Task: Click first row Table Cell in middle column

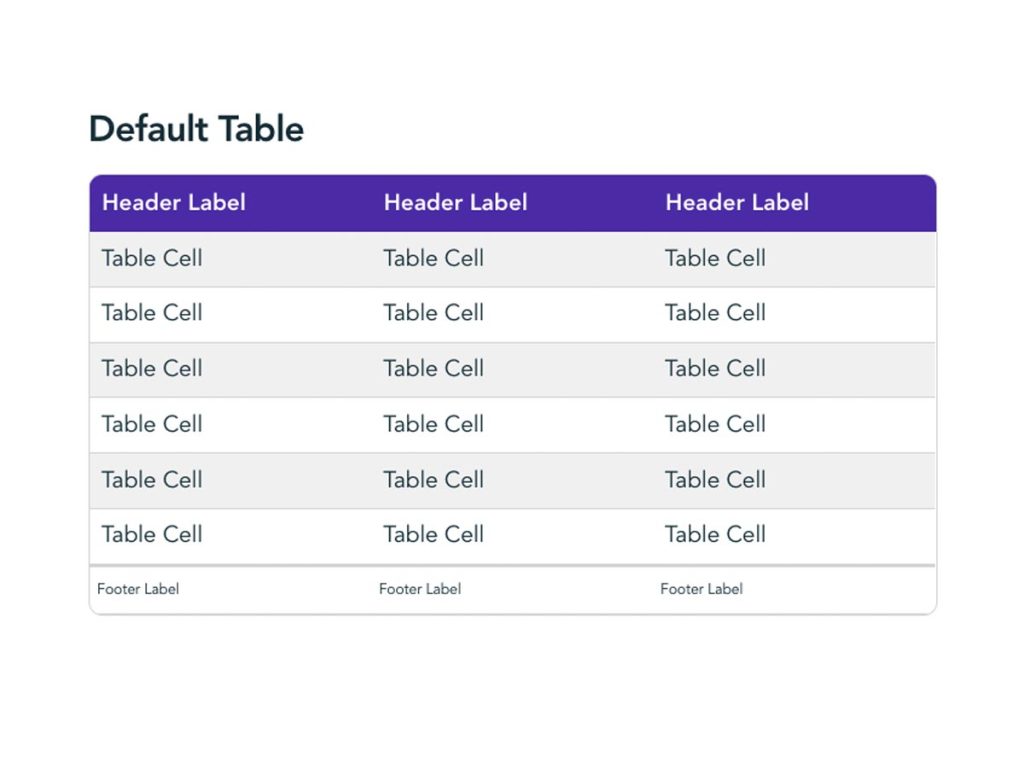Action: coord(433,258)
